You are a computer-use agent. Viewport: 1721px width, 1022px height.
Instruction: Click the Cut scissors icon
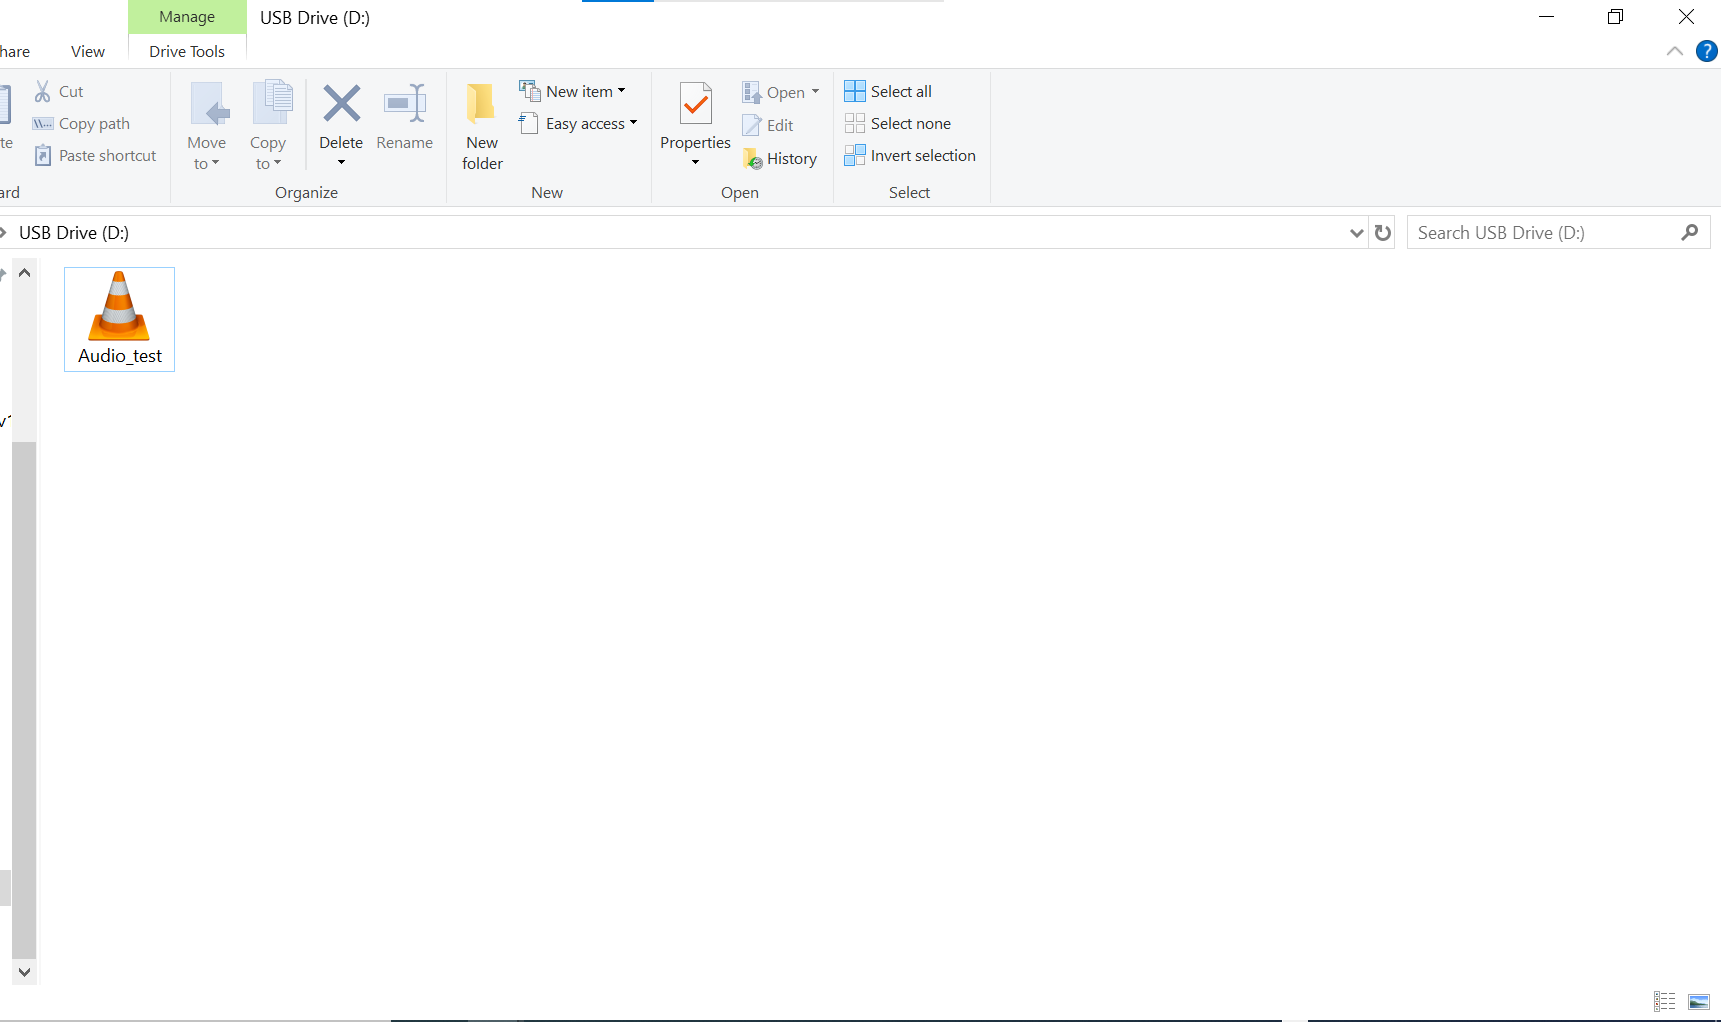pos(43,91)
